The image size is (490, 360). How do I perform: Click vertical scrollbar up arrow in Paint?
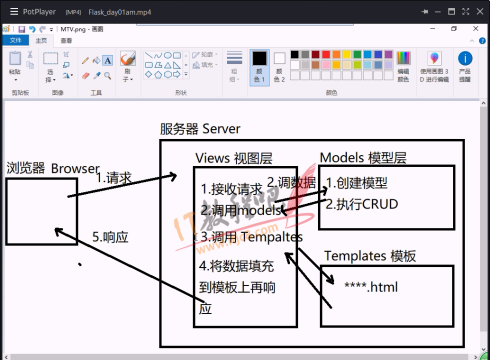point(483,103)
